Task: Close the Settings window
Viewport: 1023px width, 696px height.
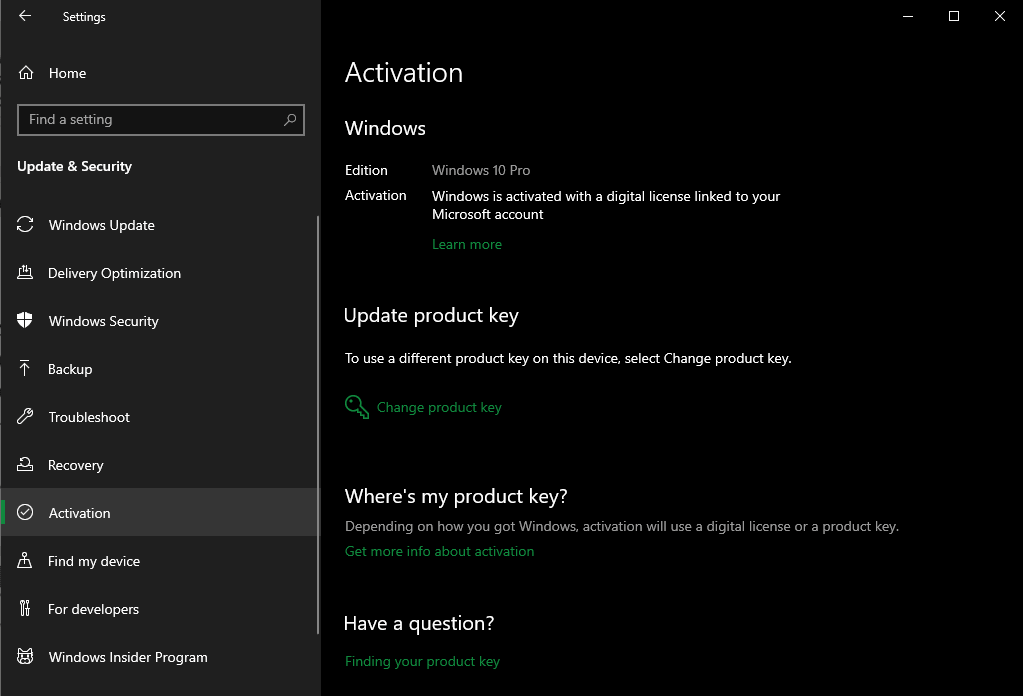Action: click(x=1000, y=16)
